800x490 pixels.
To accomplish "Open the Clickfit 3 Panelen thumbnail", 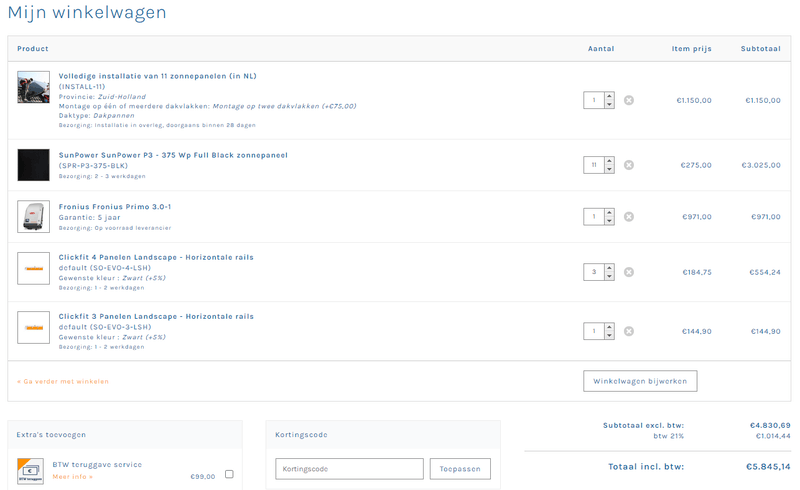I will [34, 327].
